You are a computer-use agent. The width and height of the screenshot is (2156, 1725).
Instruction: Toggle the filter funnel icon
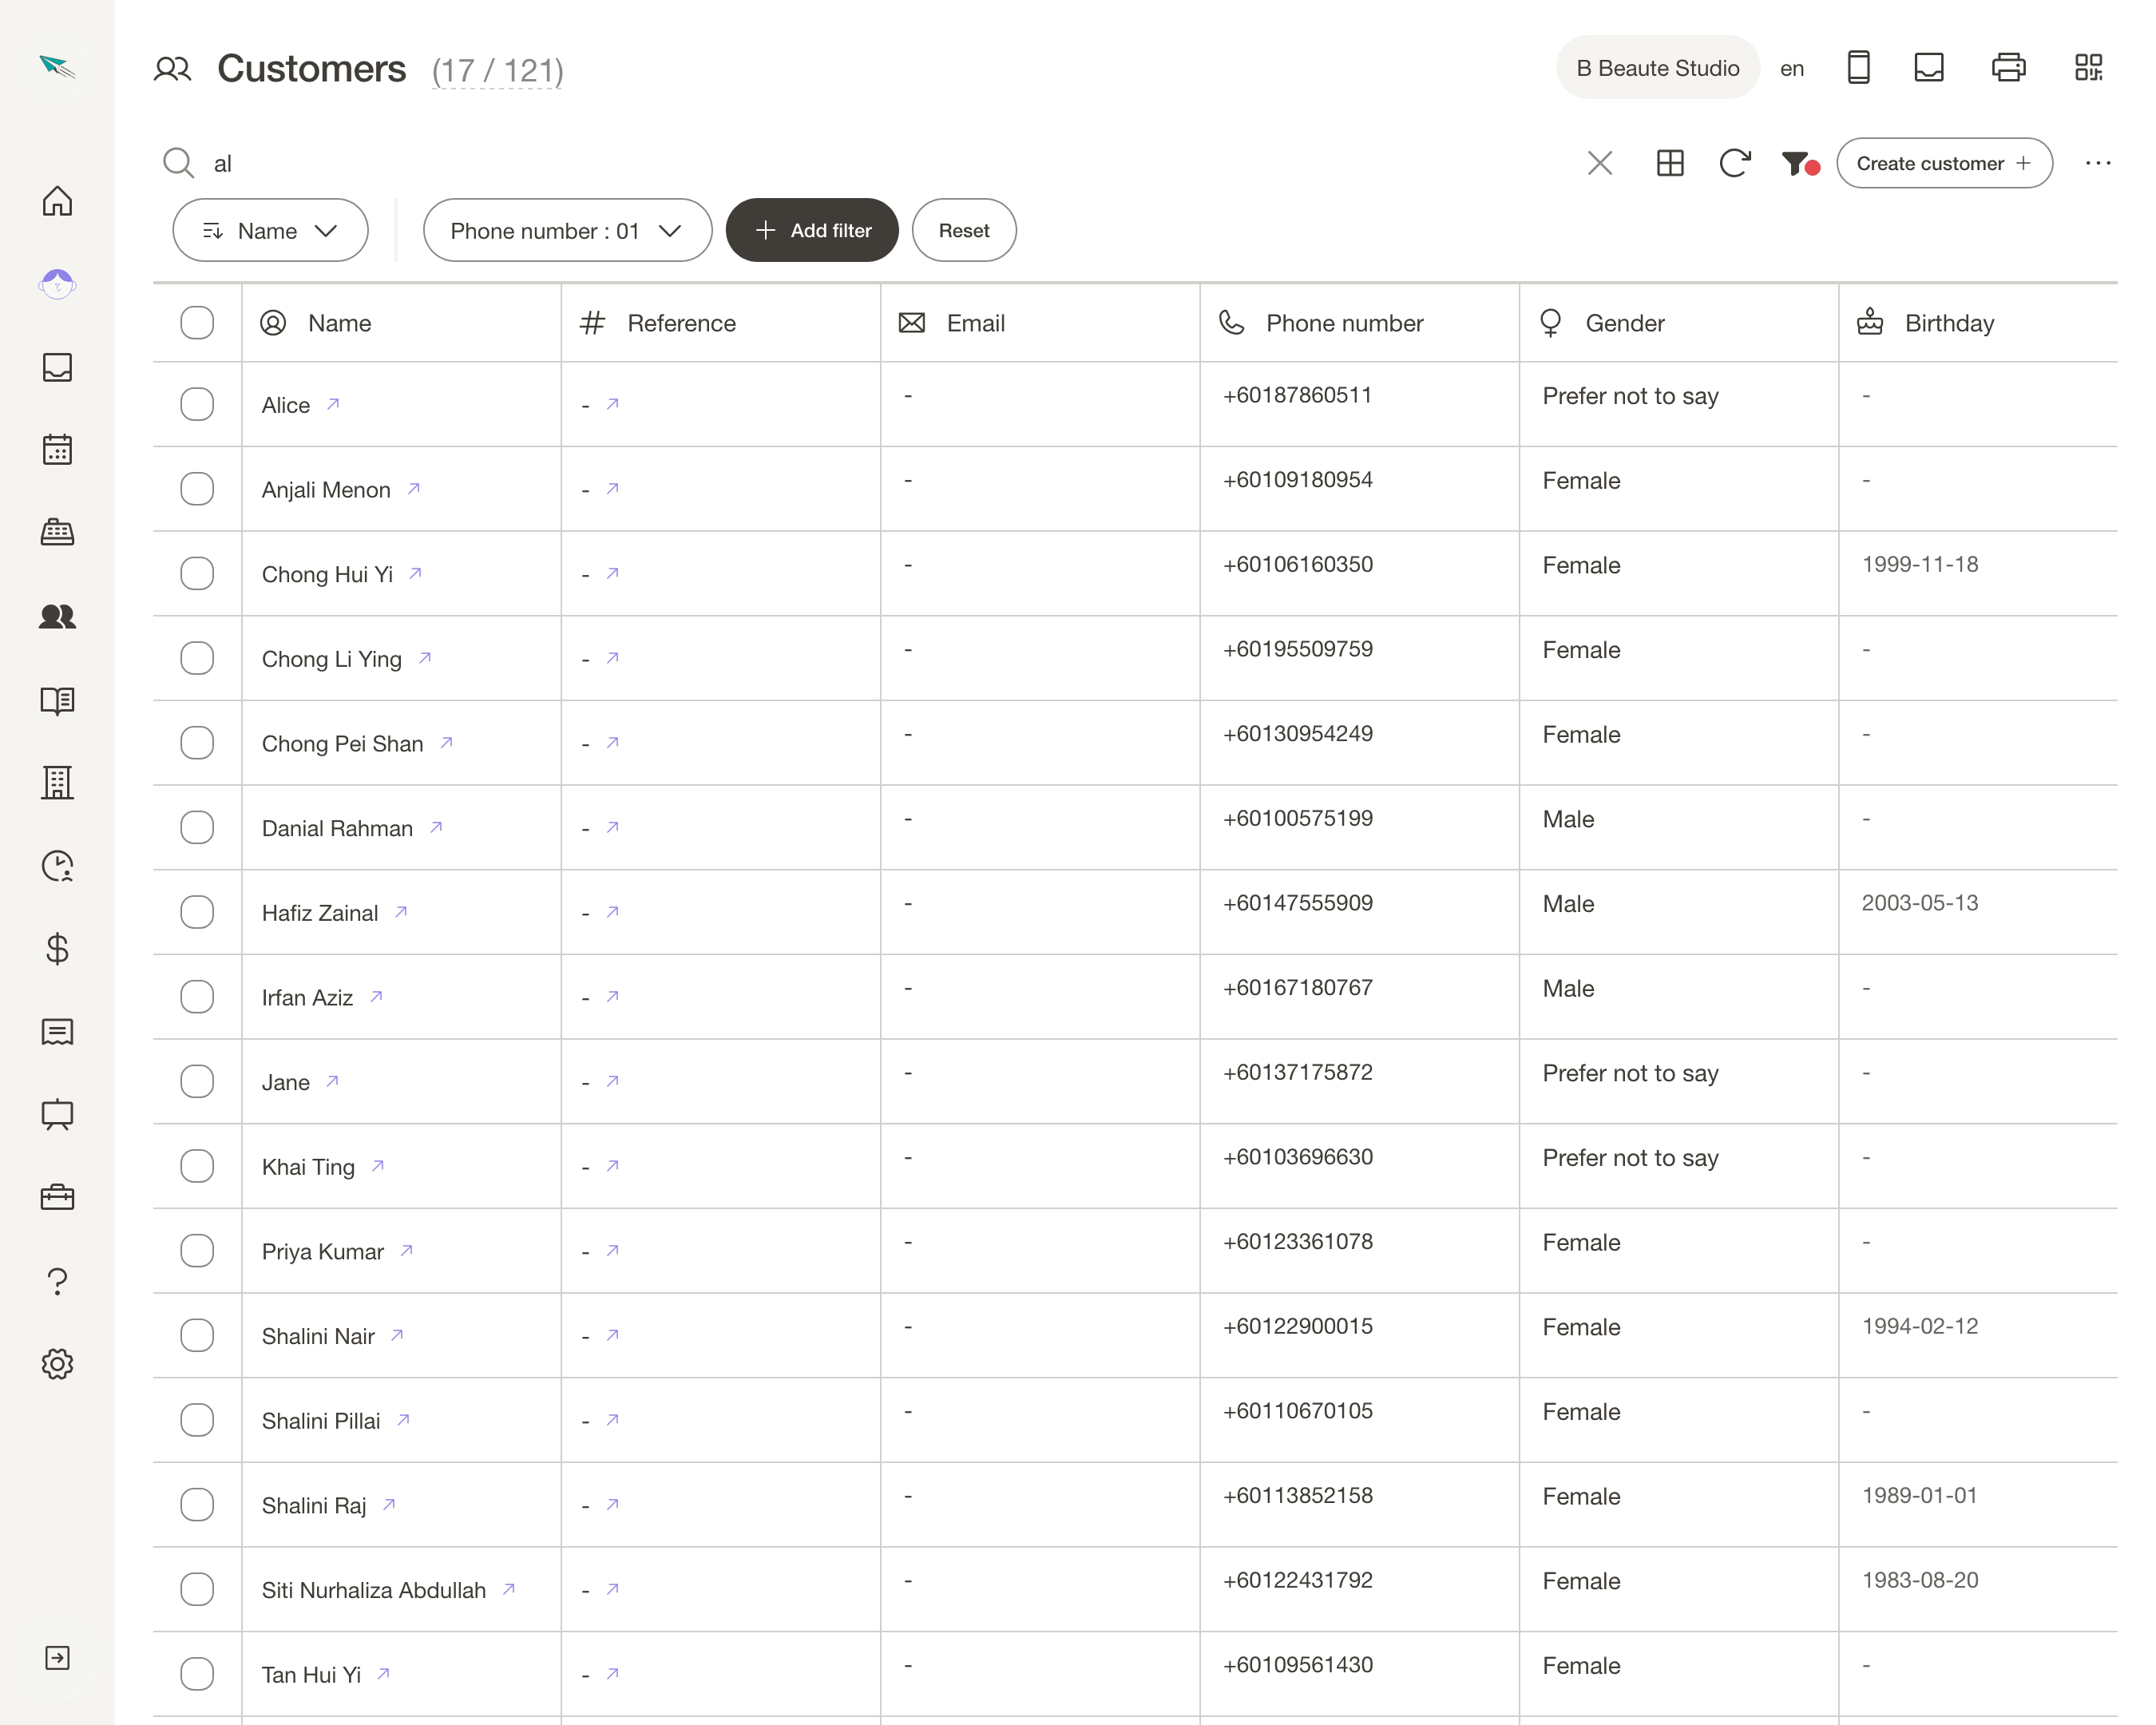[x=1799, y=163]
